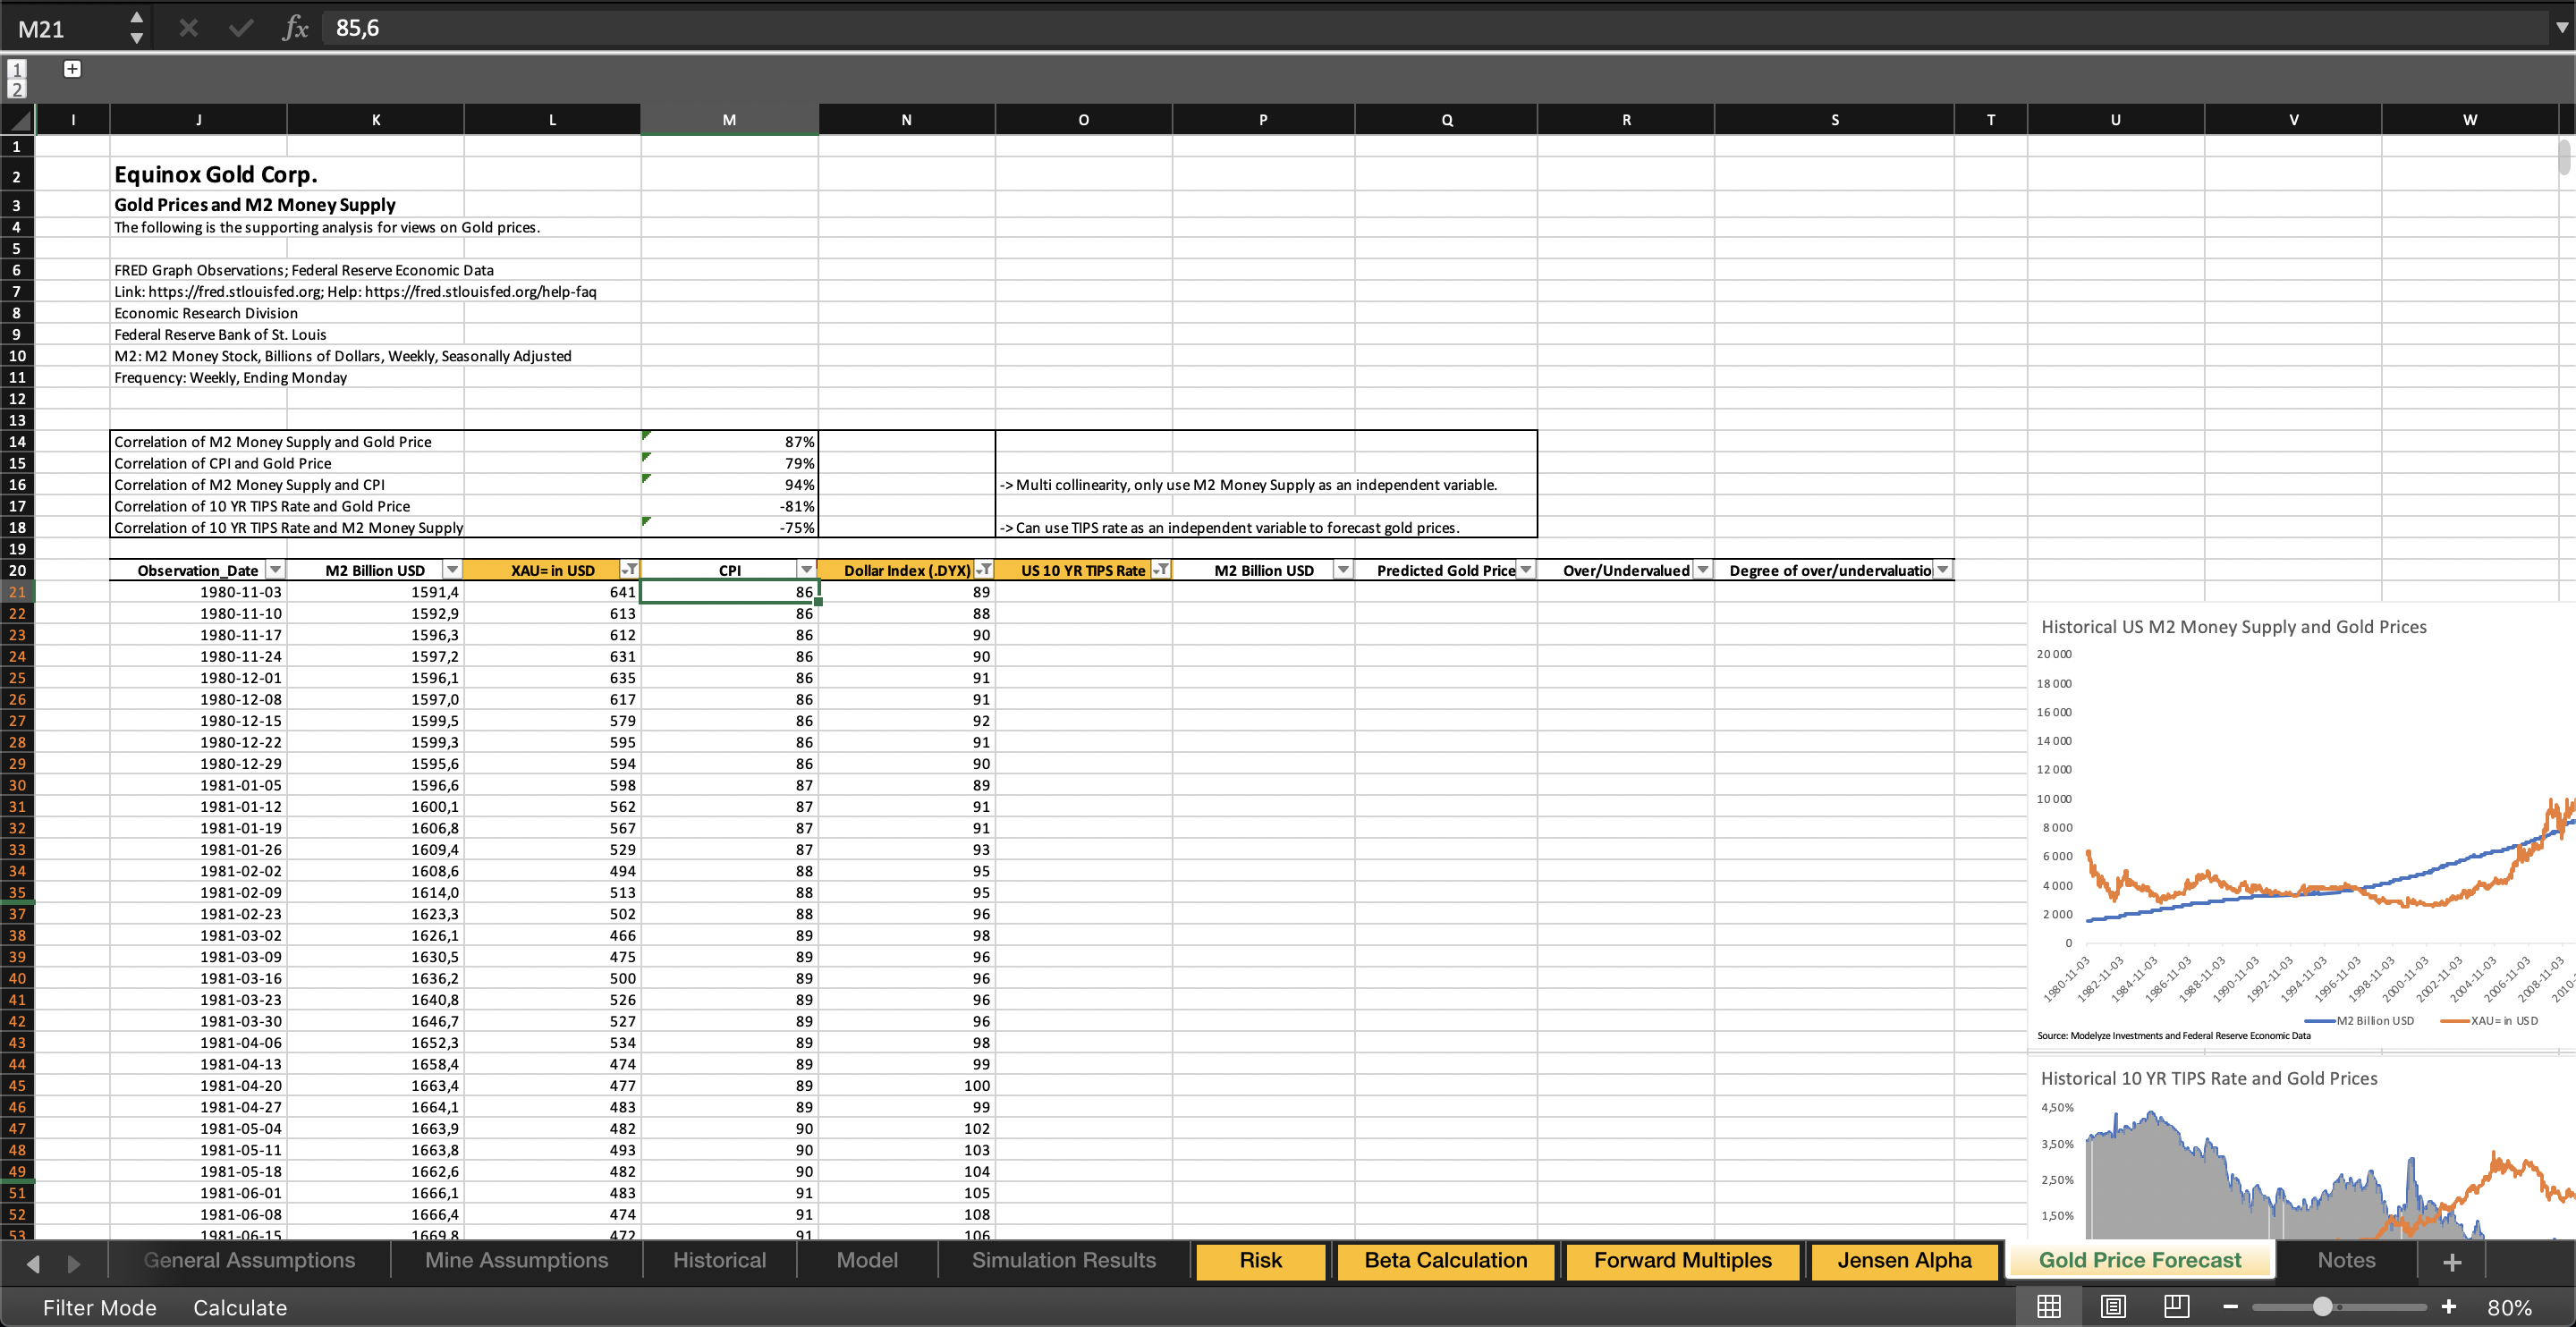The height and width of the screenshot is (1327, 2576).
Task: Show outline level 1
Action: [16, 69]
